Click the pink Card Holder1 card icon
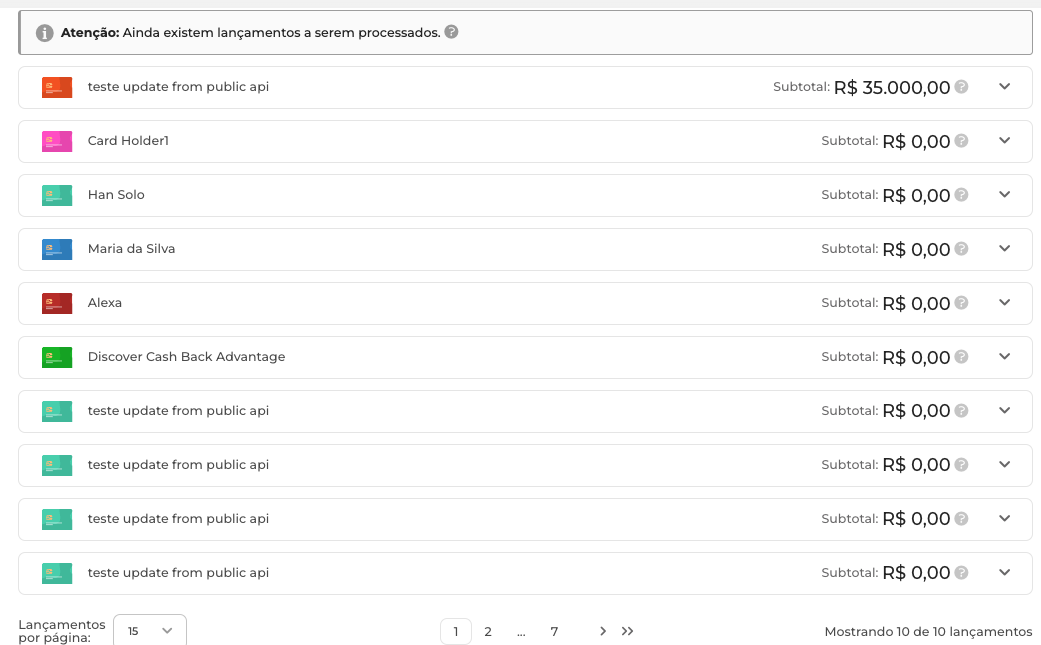The image size is (1041, 645). [57, 142]
